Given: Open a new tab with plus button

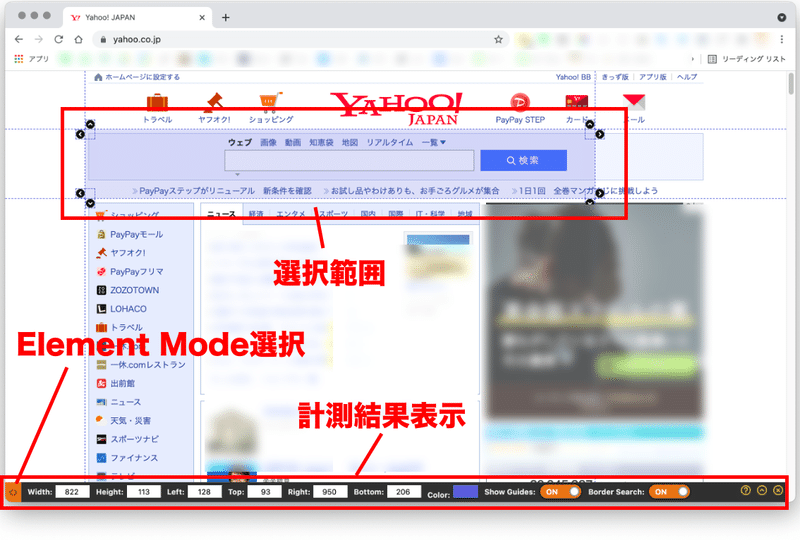Looking at the screenshot, I should click(x=226, y=17).
